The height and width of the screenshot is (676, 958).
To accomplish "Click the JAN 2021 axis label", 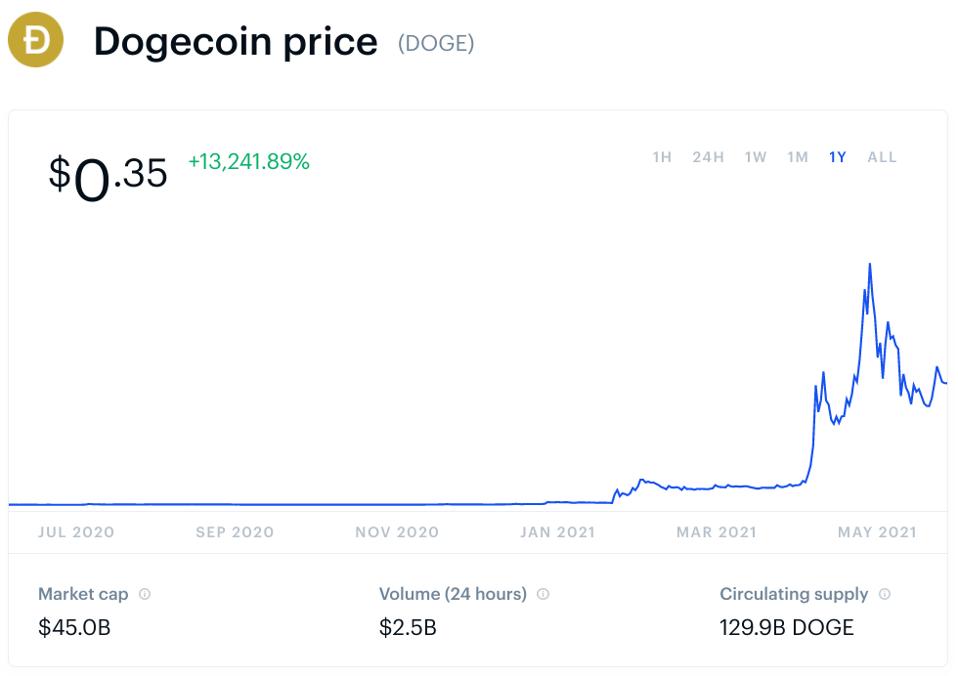I will (x=557, y=532).
